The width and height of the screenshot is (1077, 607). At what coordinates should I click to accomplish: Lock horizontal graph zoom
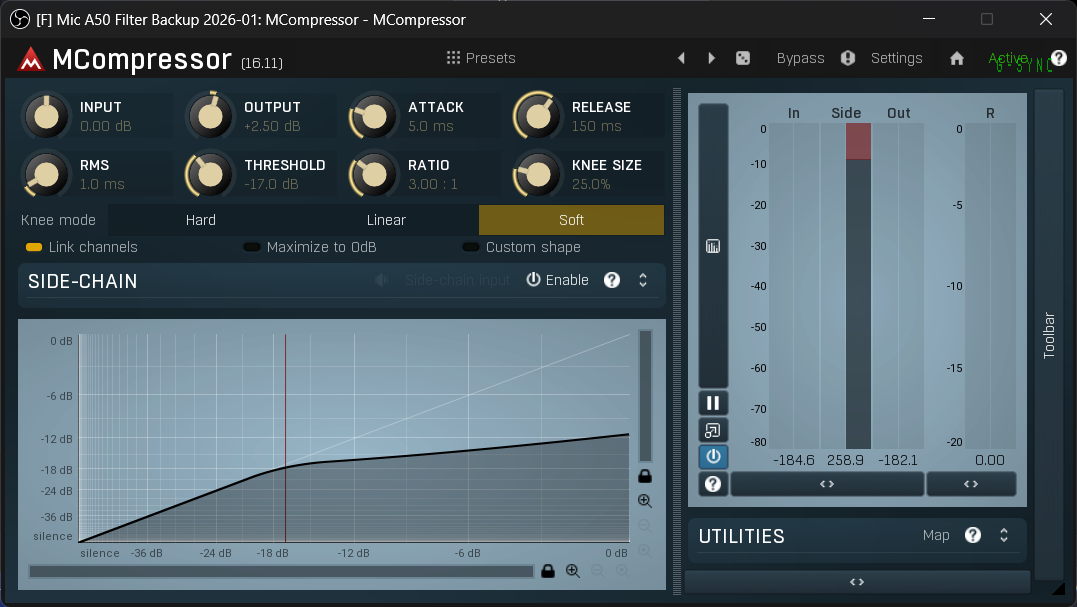pyautogui.click(x=547, y=571)
